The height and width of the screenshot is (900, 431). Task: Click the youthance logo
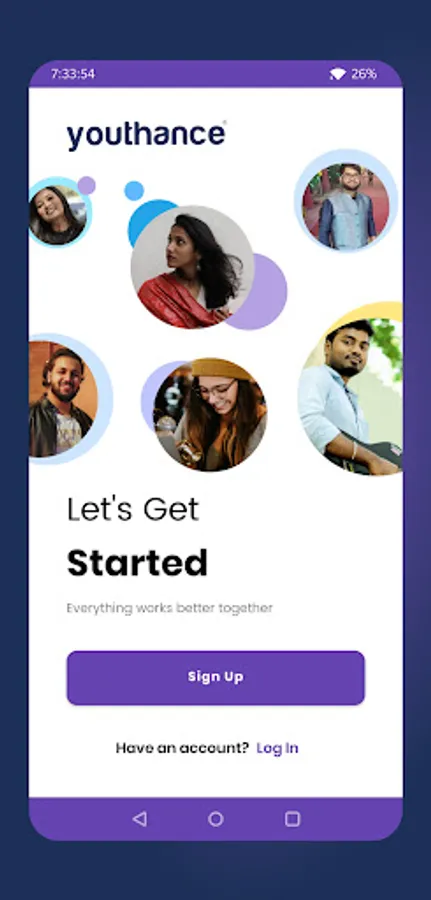[x=146, y=135]
